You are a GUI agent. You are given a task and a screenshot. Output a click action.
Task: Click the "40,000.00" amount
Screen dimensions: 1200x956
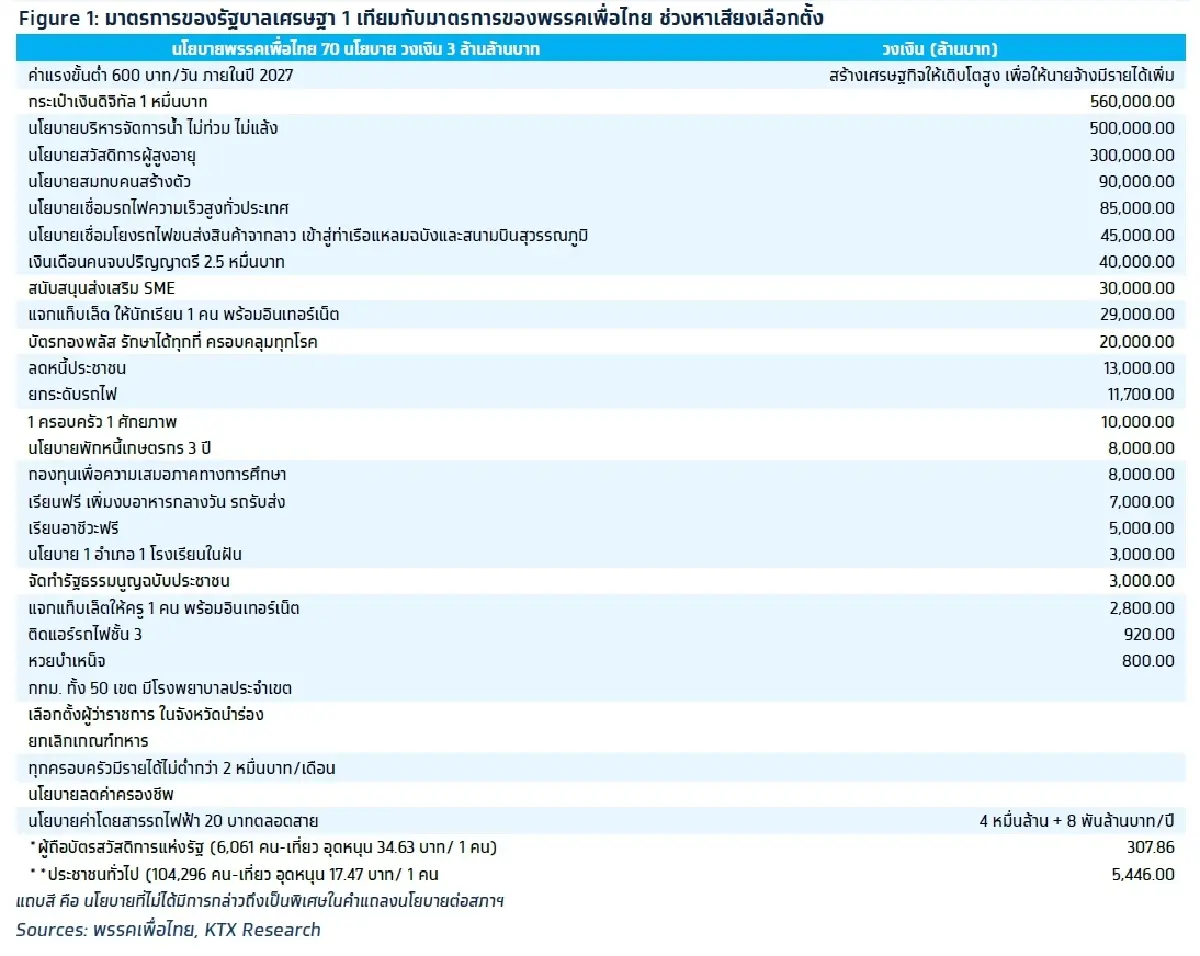(x=1136, y=261)
